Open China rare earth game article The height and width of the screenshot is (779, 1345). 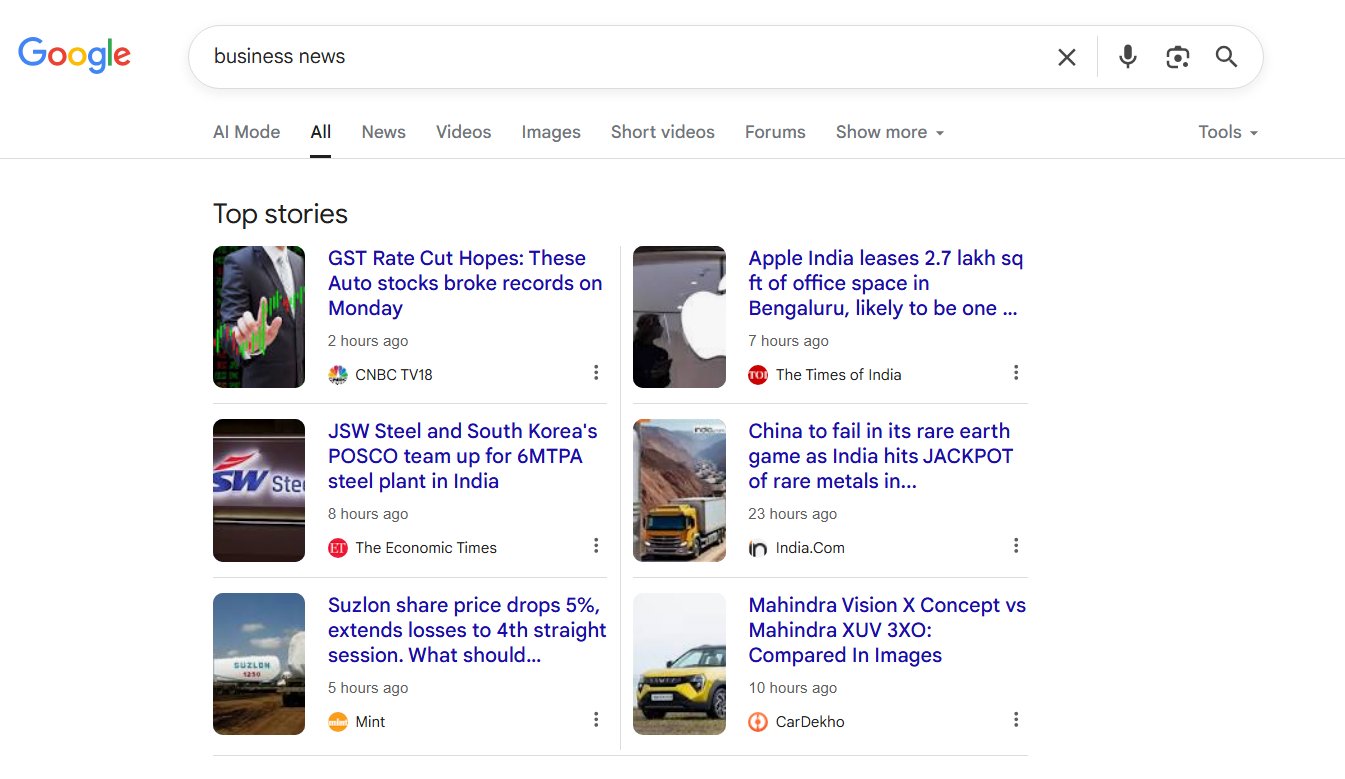click(881, 456)
